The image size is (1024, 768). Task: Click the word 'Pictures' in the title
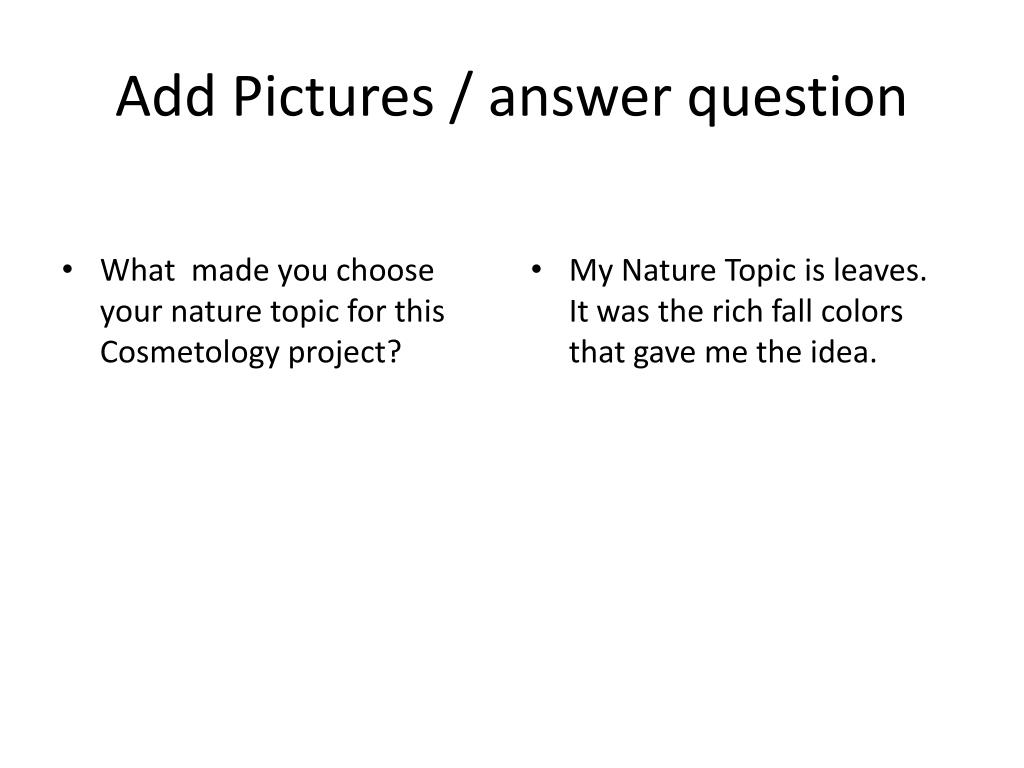[x=333, y=97]
